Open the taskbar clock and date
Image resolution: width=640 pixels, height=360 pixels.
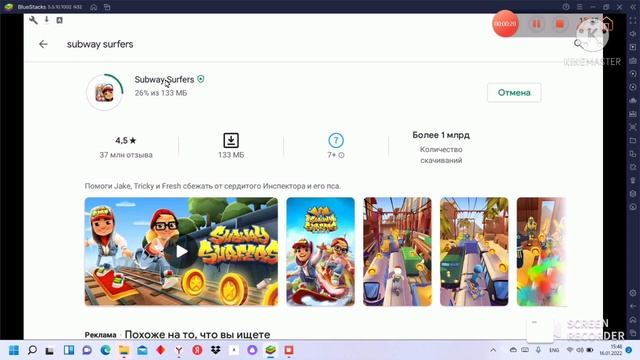(x=611, y=350)
